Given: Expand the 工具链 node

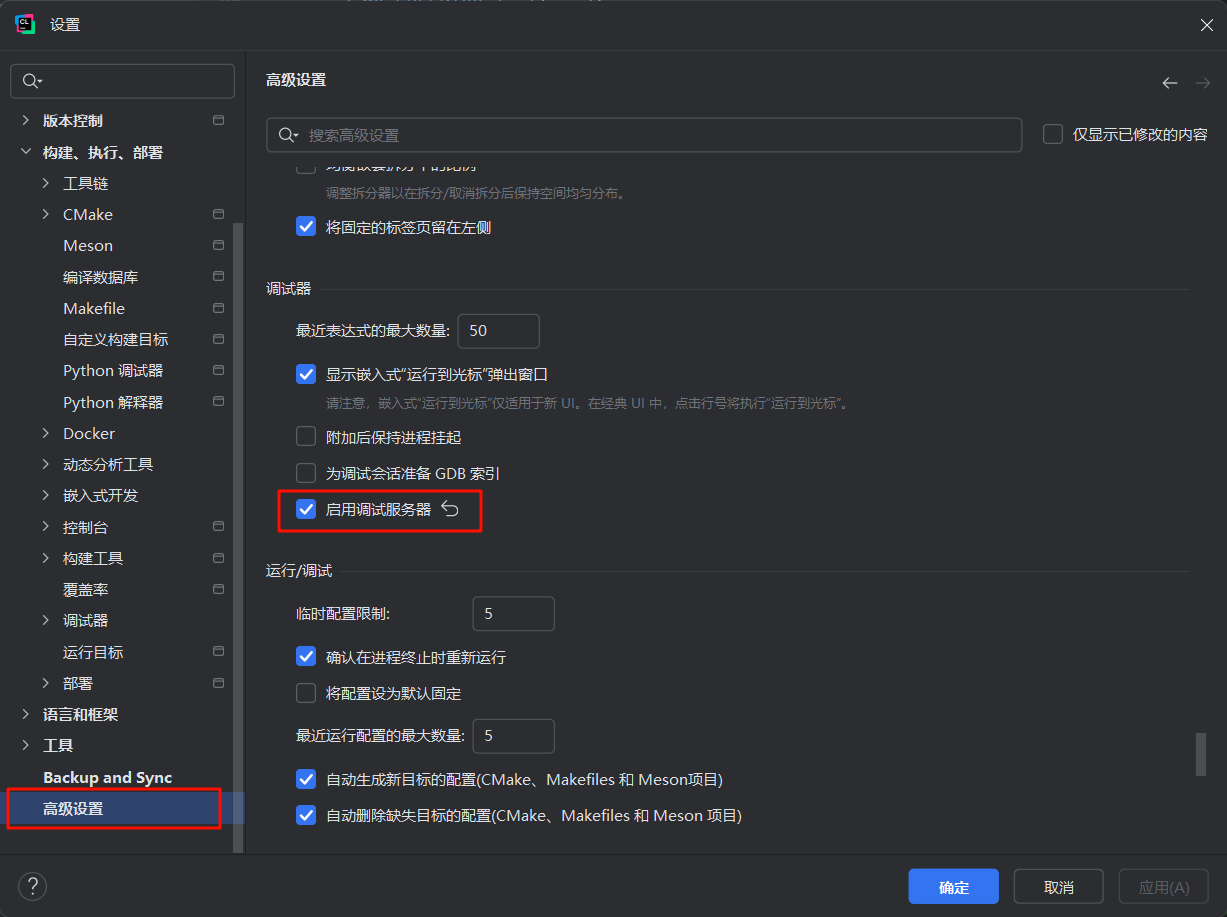Looking at the screenshot, I should tap(46, 183).
